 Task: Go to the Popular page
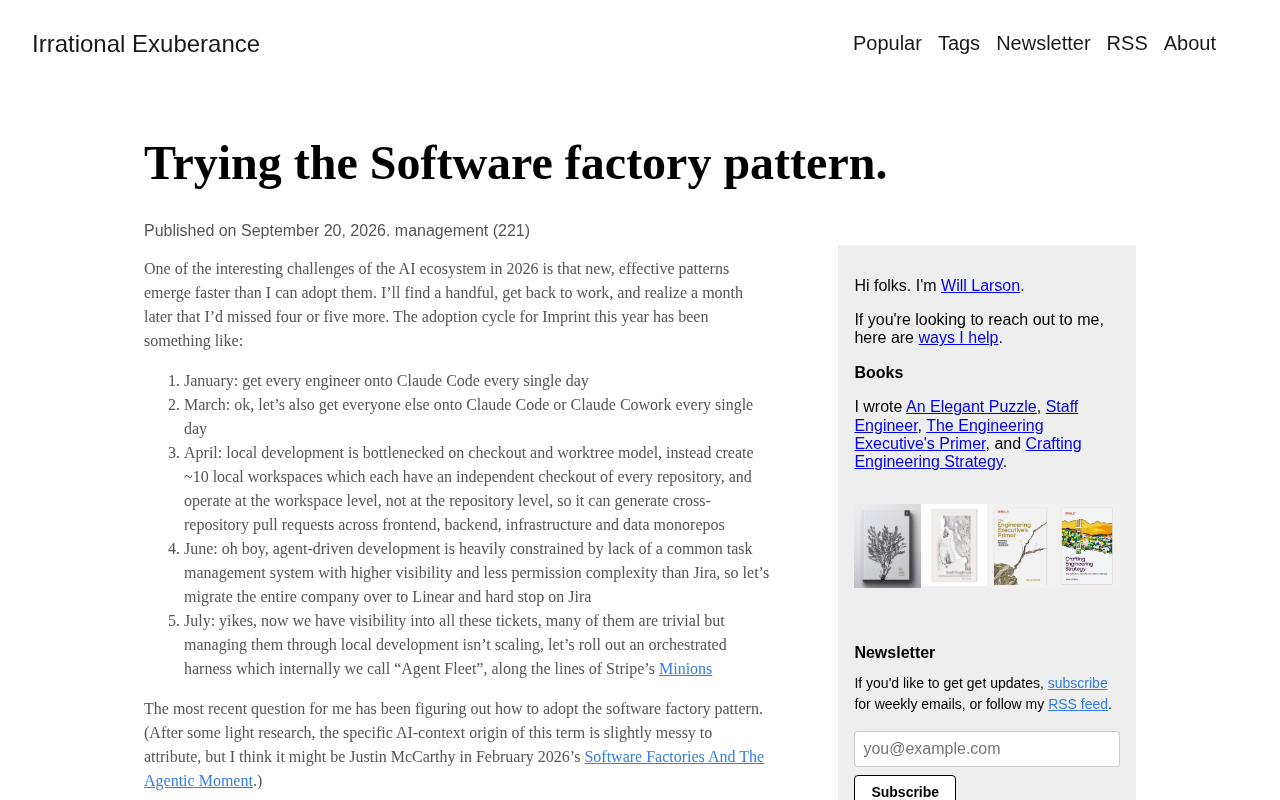(887, 43)
